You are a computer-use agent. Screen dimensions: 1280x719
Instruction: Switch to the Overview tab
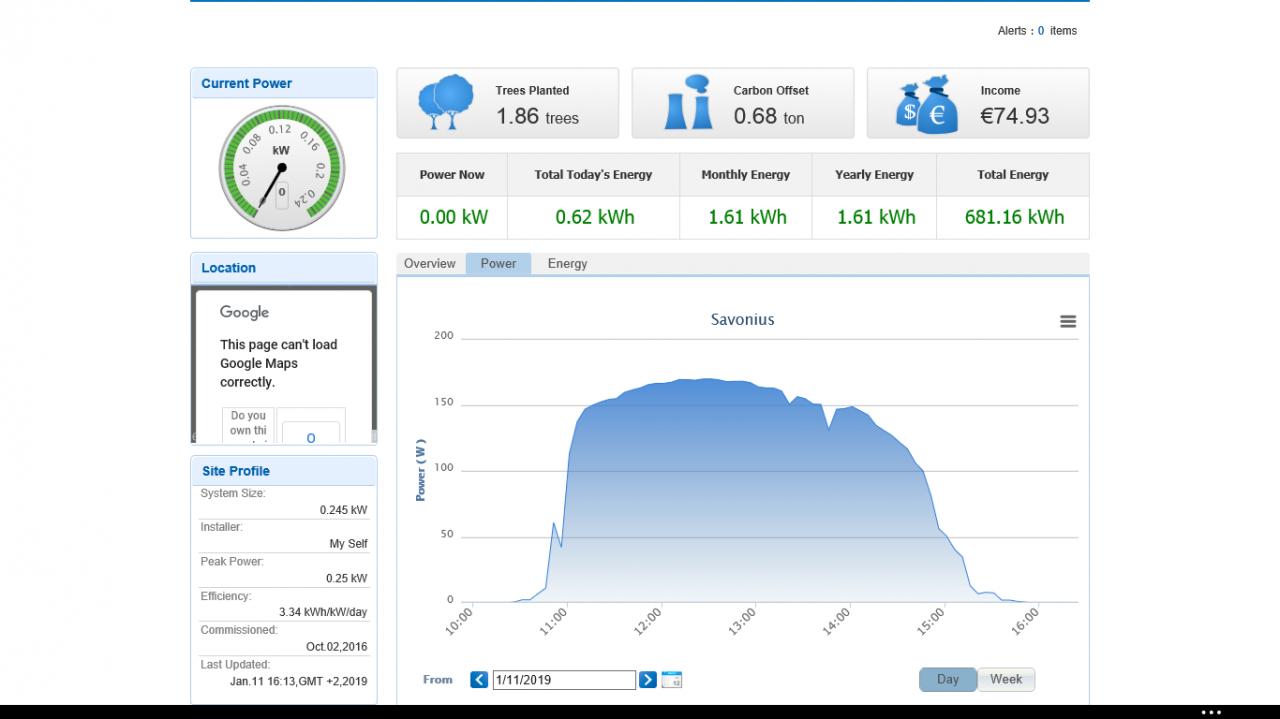430,264
